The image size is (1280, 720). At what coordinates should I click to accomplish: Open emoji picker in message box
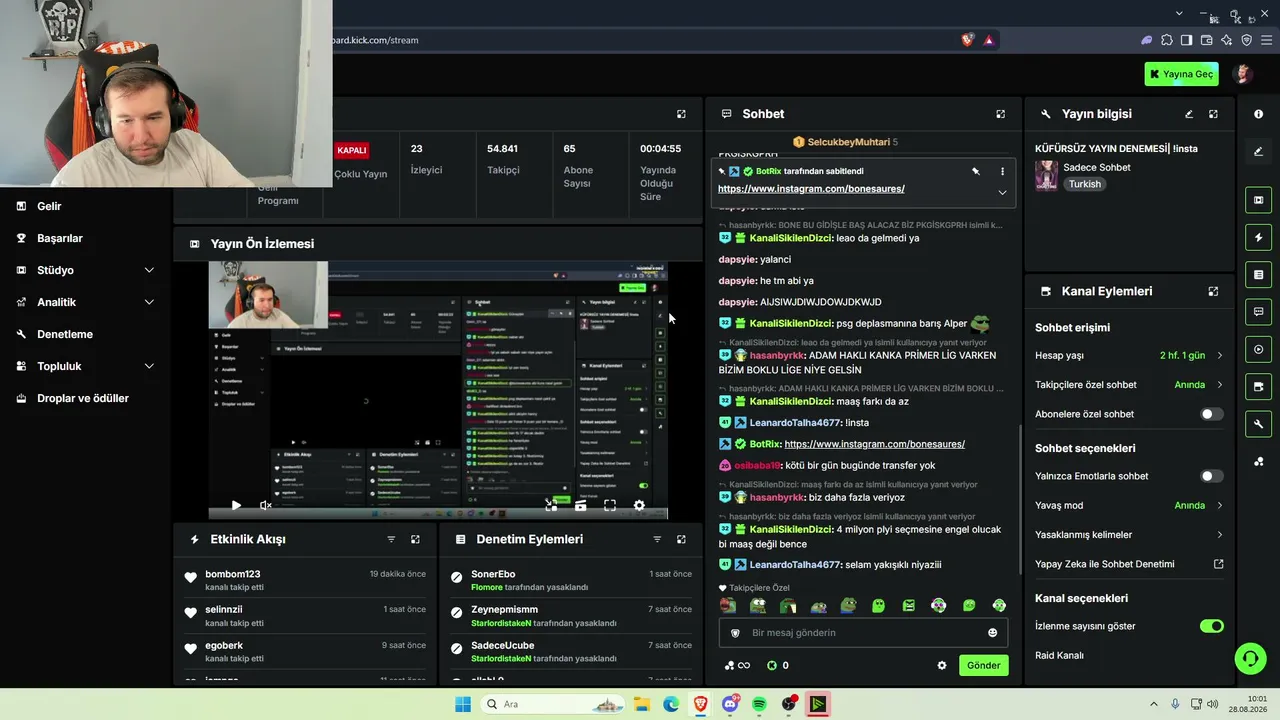pos(992,632)
